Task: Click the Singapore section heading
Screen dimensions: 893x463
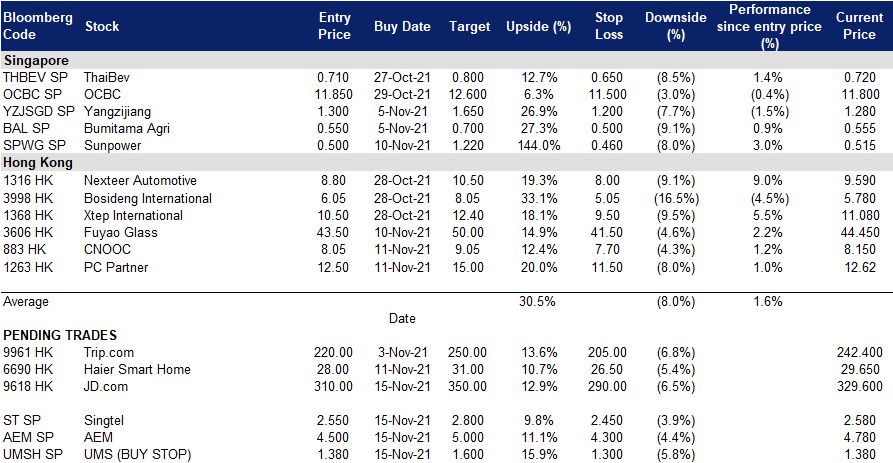Action: point(36,60)
